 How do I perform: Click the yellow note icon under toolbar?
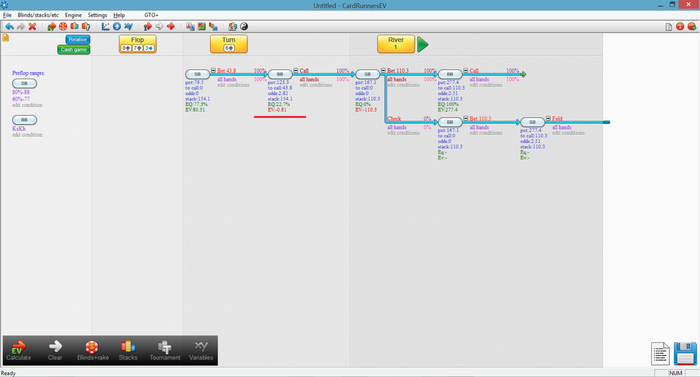[x=6, y=38]
